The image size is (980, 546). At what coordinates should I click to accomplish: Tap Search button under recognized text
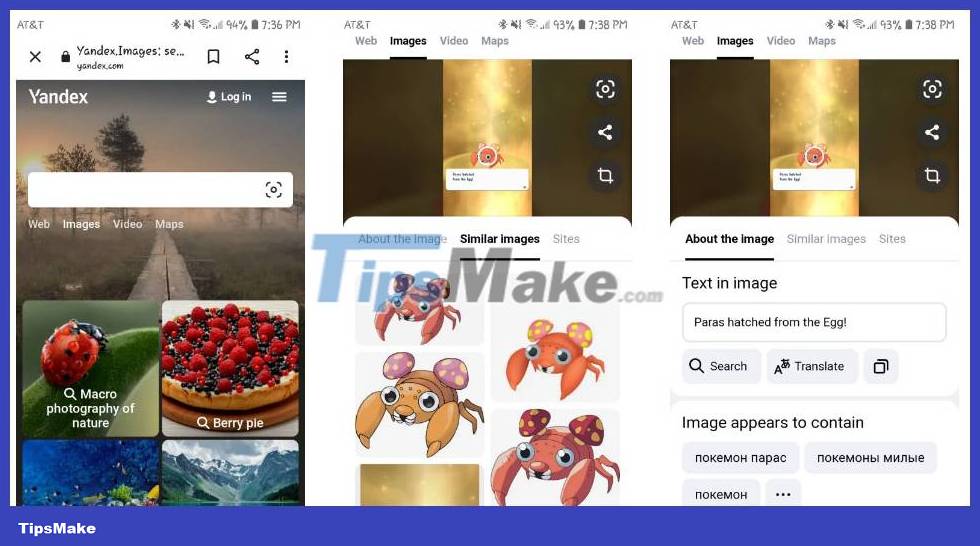(x=721, y=366)
